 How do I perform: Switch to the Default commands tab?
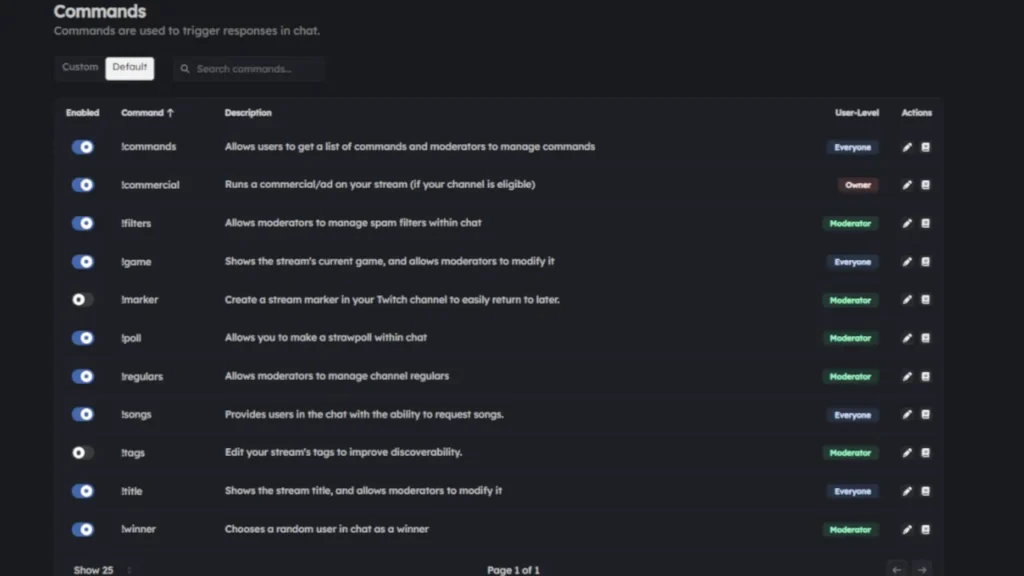coord(130,67)
